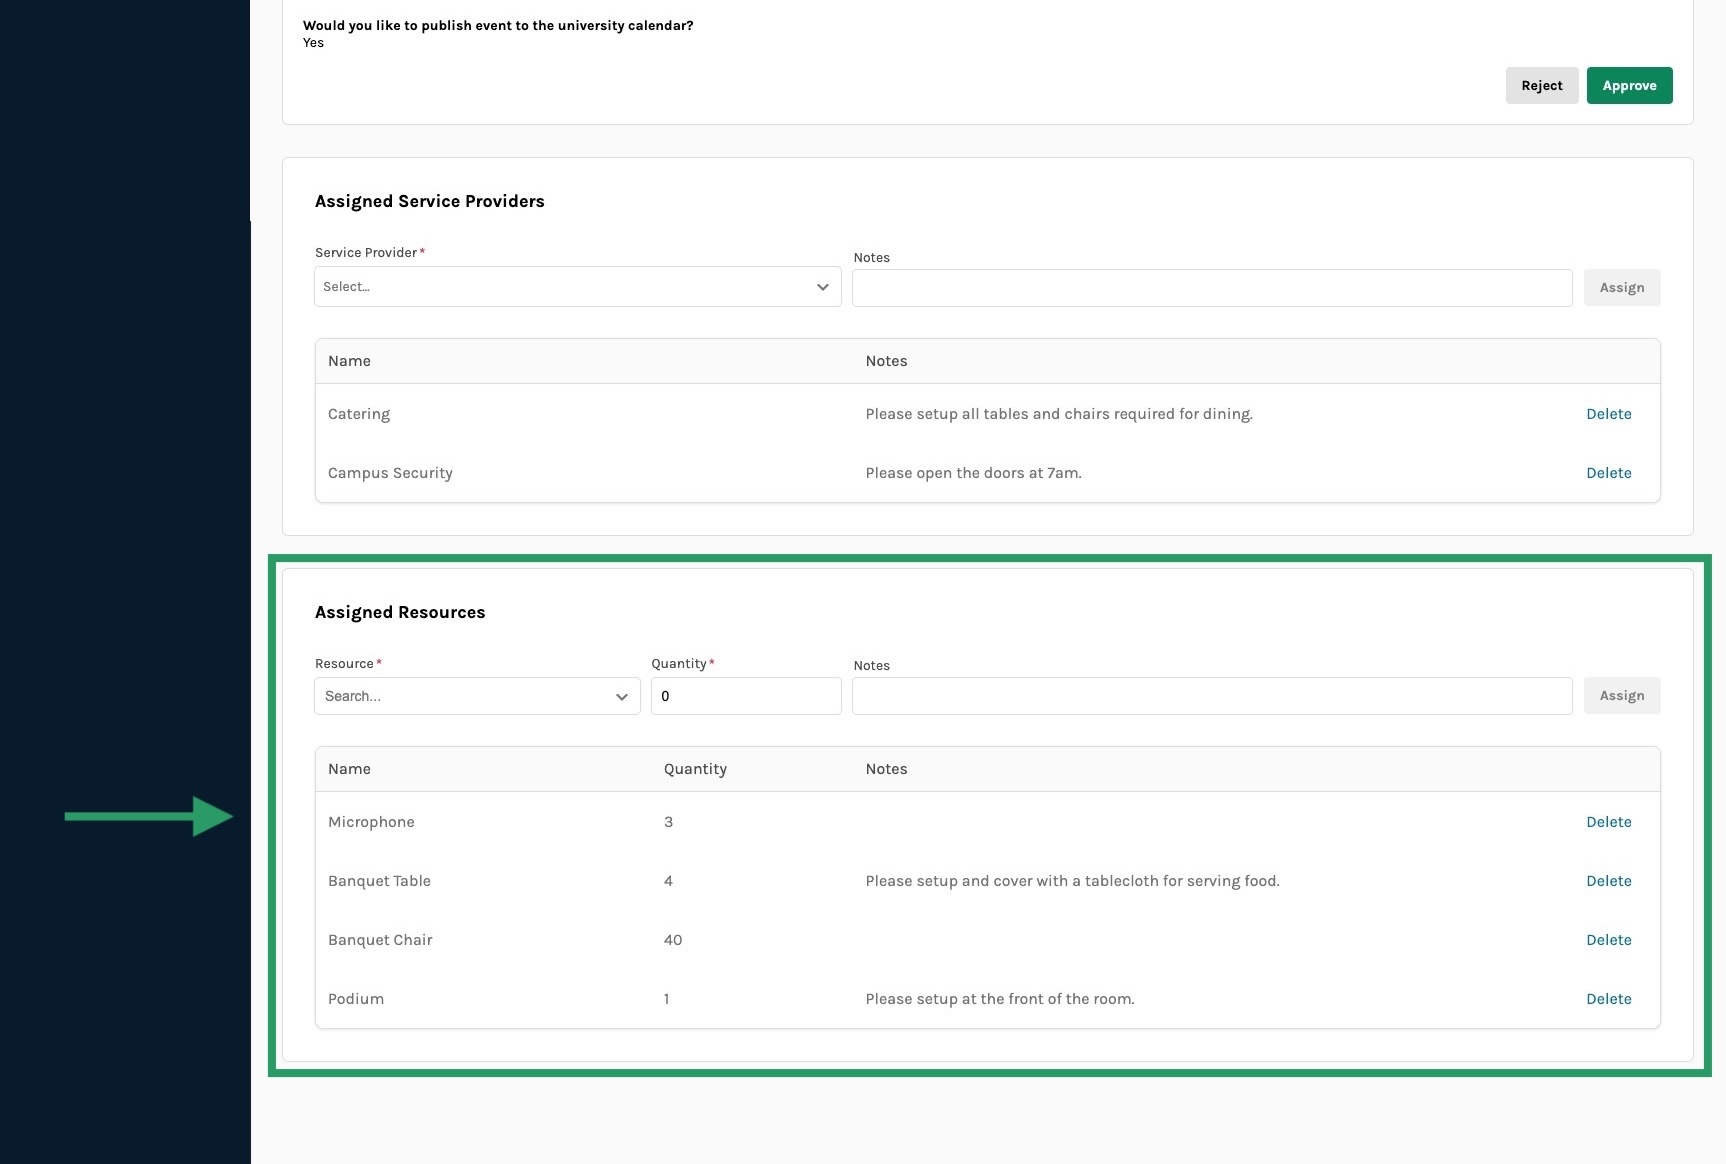Screen dimensions: 1726x1164
Task: Open the Resource search dropdown
Action: click(x=465, y=696)
